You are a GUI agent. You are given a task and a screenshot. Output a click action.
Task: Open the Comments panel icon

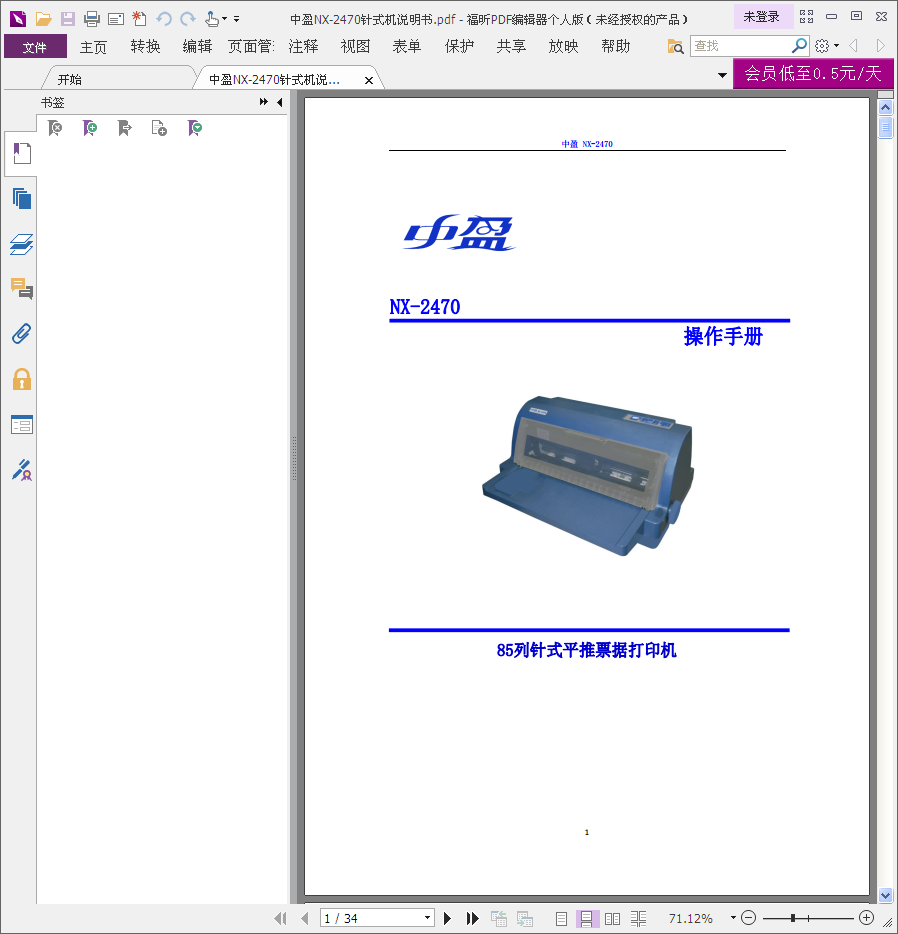[x=21, y=289]
